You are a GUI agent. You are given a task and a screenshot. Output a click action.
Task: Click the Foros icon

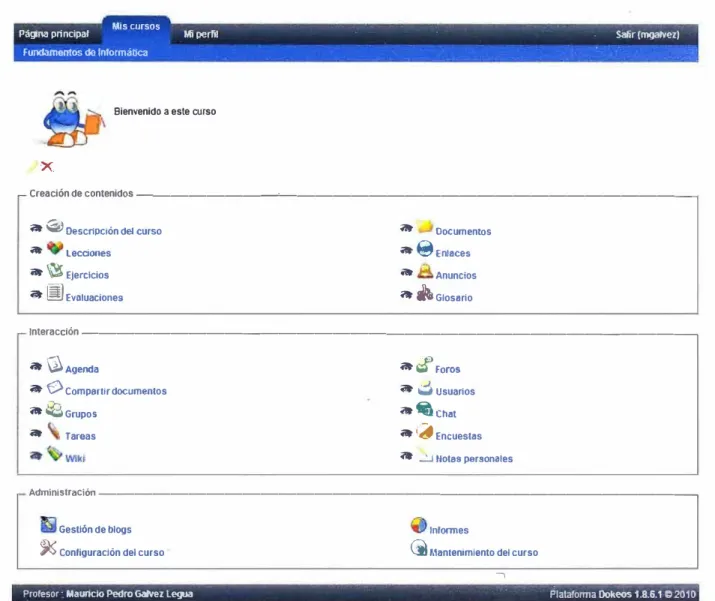click(x=425, y=364)
